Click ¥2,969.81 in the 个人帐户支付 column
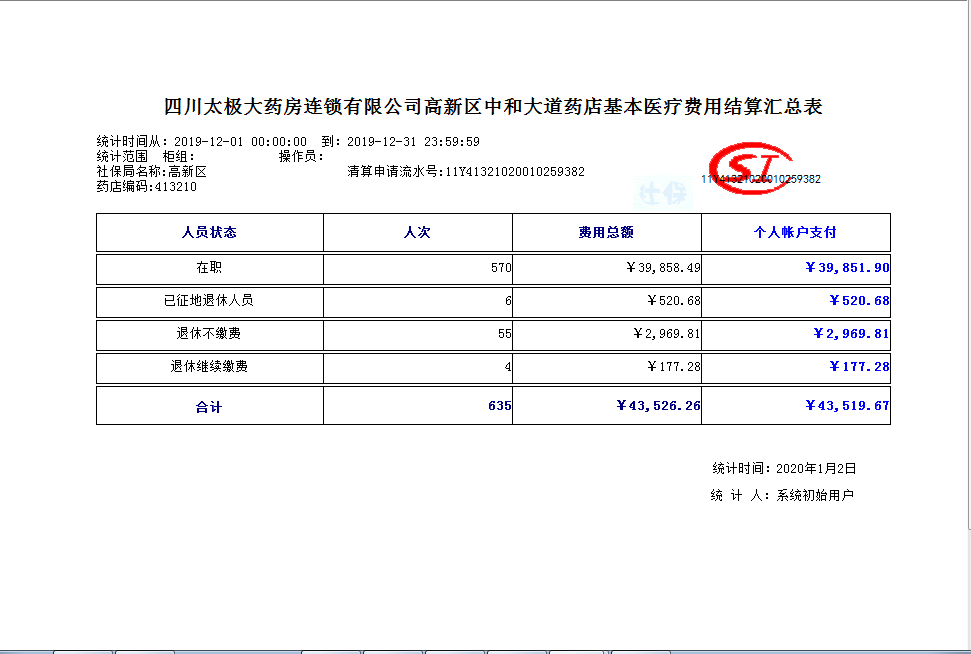This screenshot has height=654, width=971. pyautogui.click(x=851, y=334)
